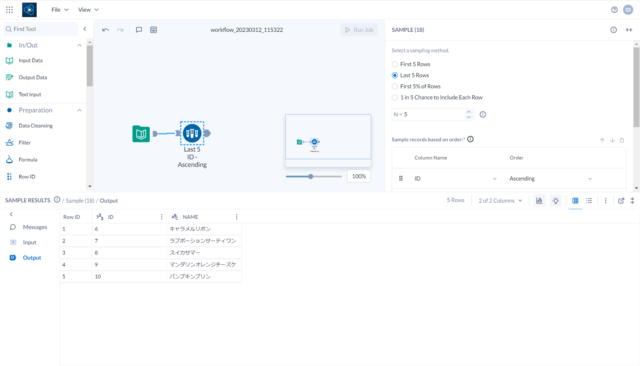
Task: Click the 100% zoom level box
Action: pyautogui.click(x=359, y=176)
